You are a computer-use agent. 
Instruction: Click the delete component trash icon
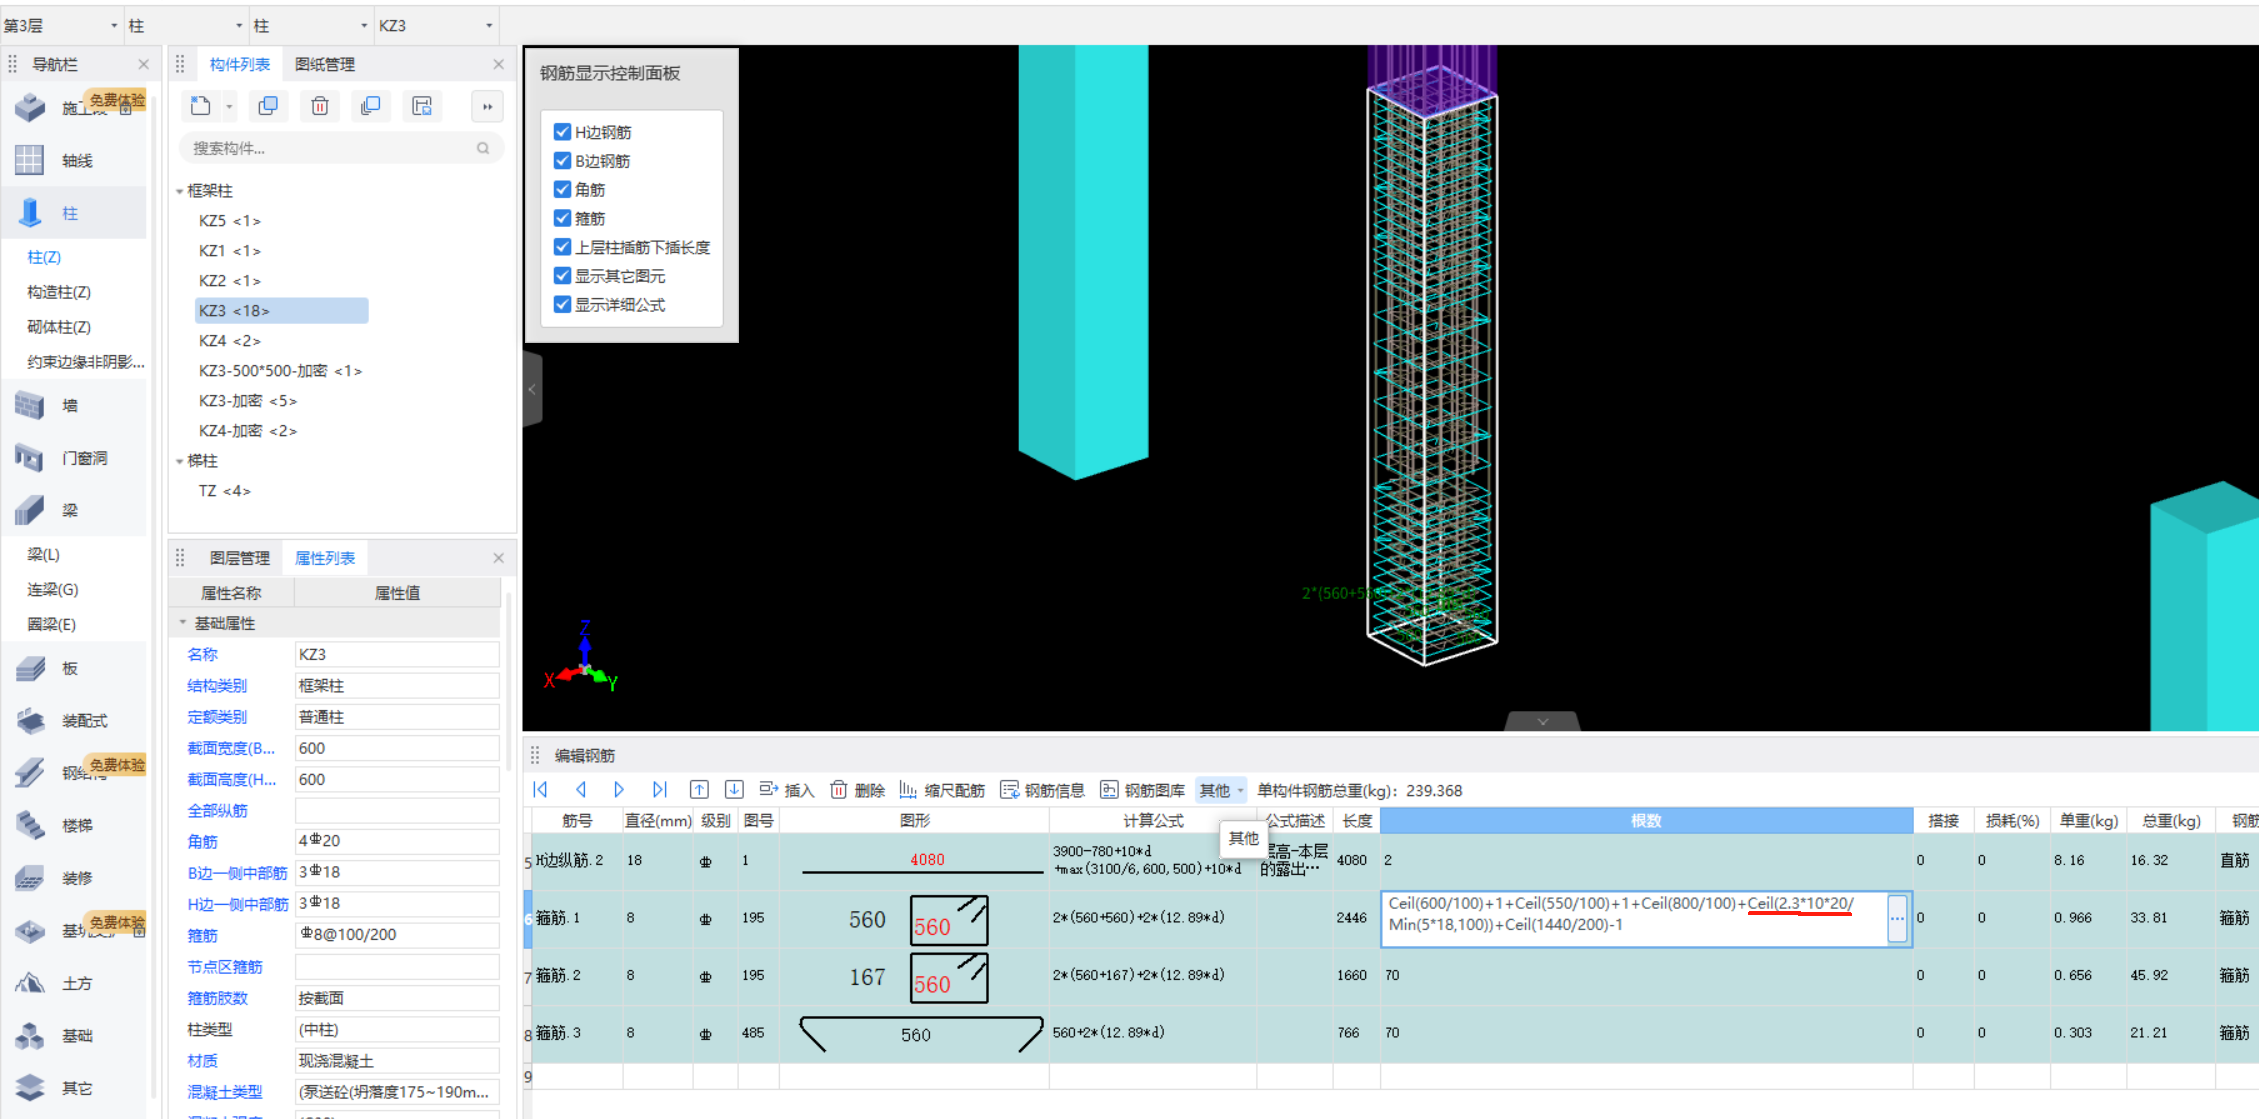[x=320, y=106]
